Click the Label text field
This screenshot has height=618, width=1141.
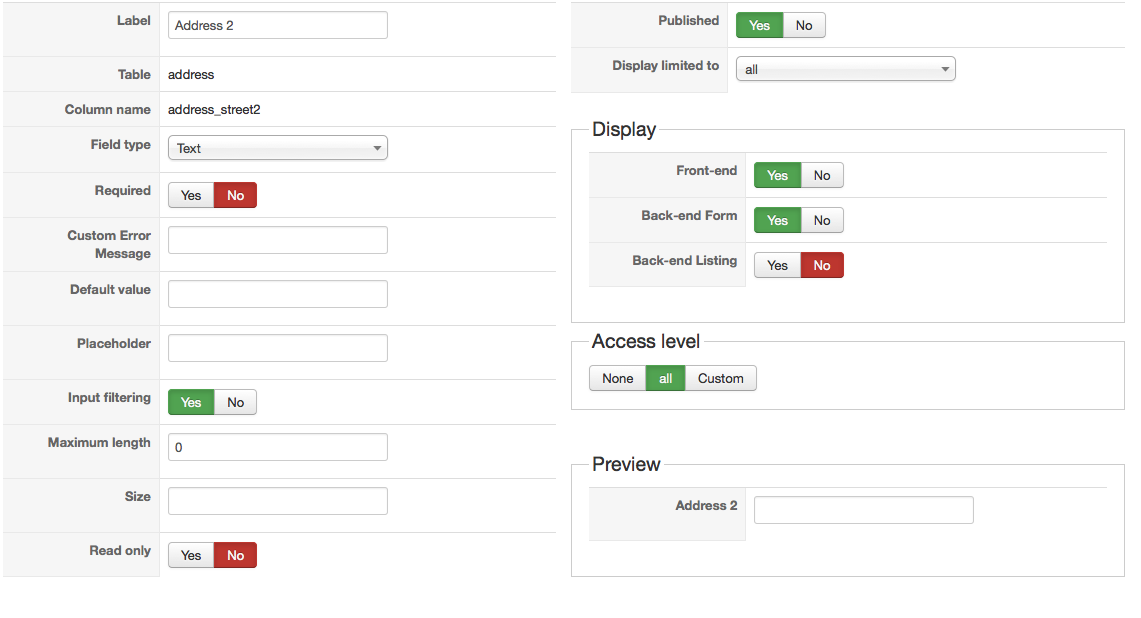(277, 25)
